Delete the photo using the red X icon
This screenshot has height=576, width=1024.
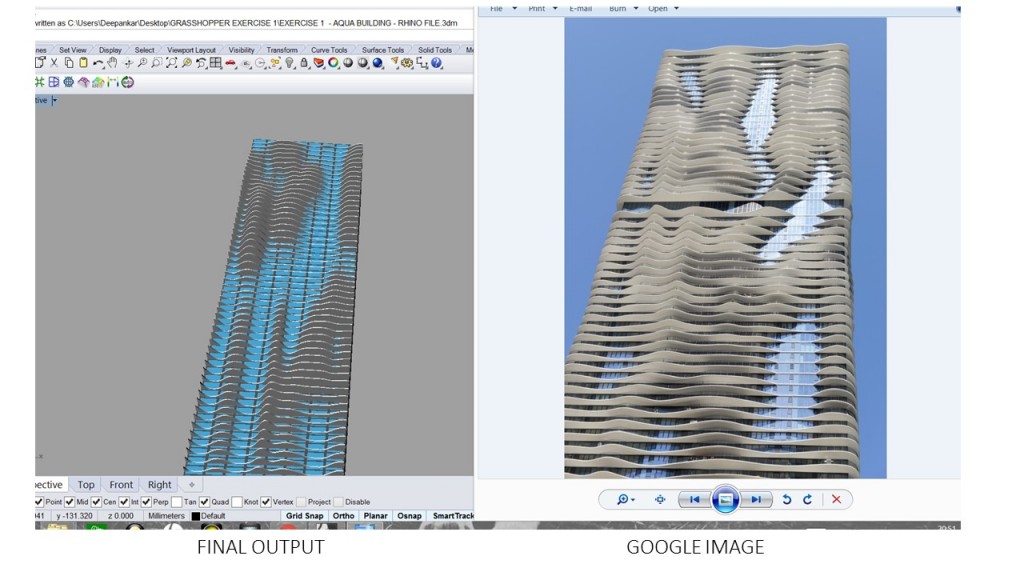[836, 499]
